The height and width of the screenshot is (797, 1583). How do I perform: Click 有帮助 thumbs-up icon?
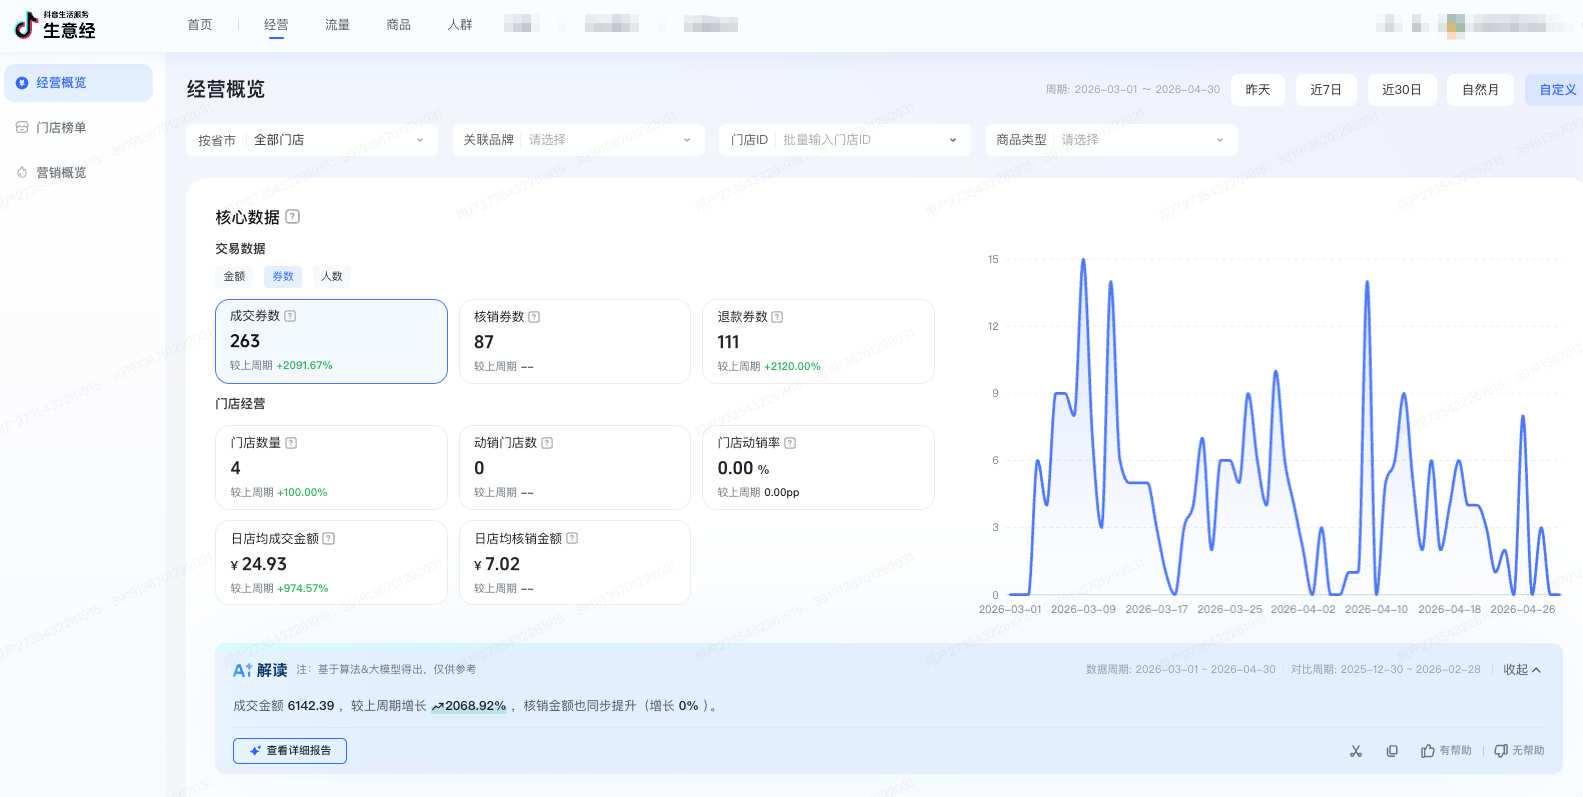pyautogui.click(x=1428, y=751)
